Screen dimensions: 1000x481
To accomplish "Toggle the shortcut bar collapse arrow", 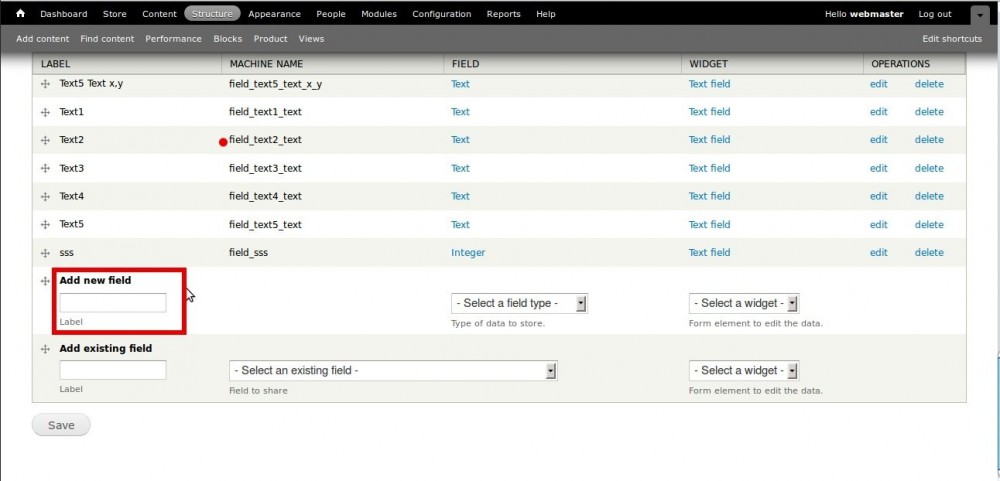I will [x=977, y=15].
